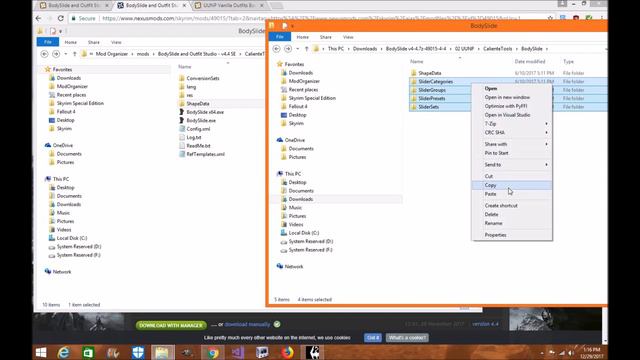Open Chrome from the taskbar
Screen dimensions: 640x360
pyautogui.click(x=212, y=352)
